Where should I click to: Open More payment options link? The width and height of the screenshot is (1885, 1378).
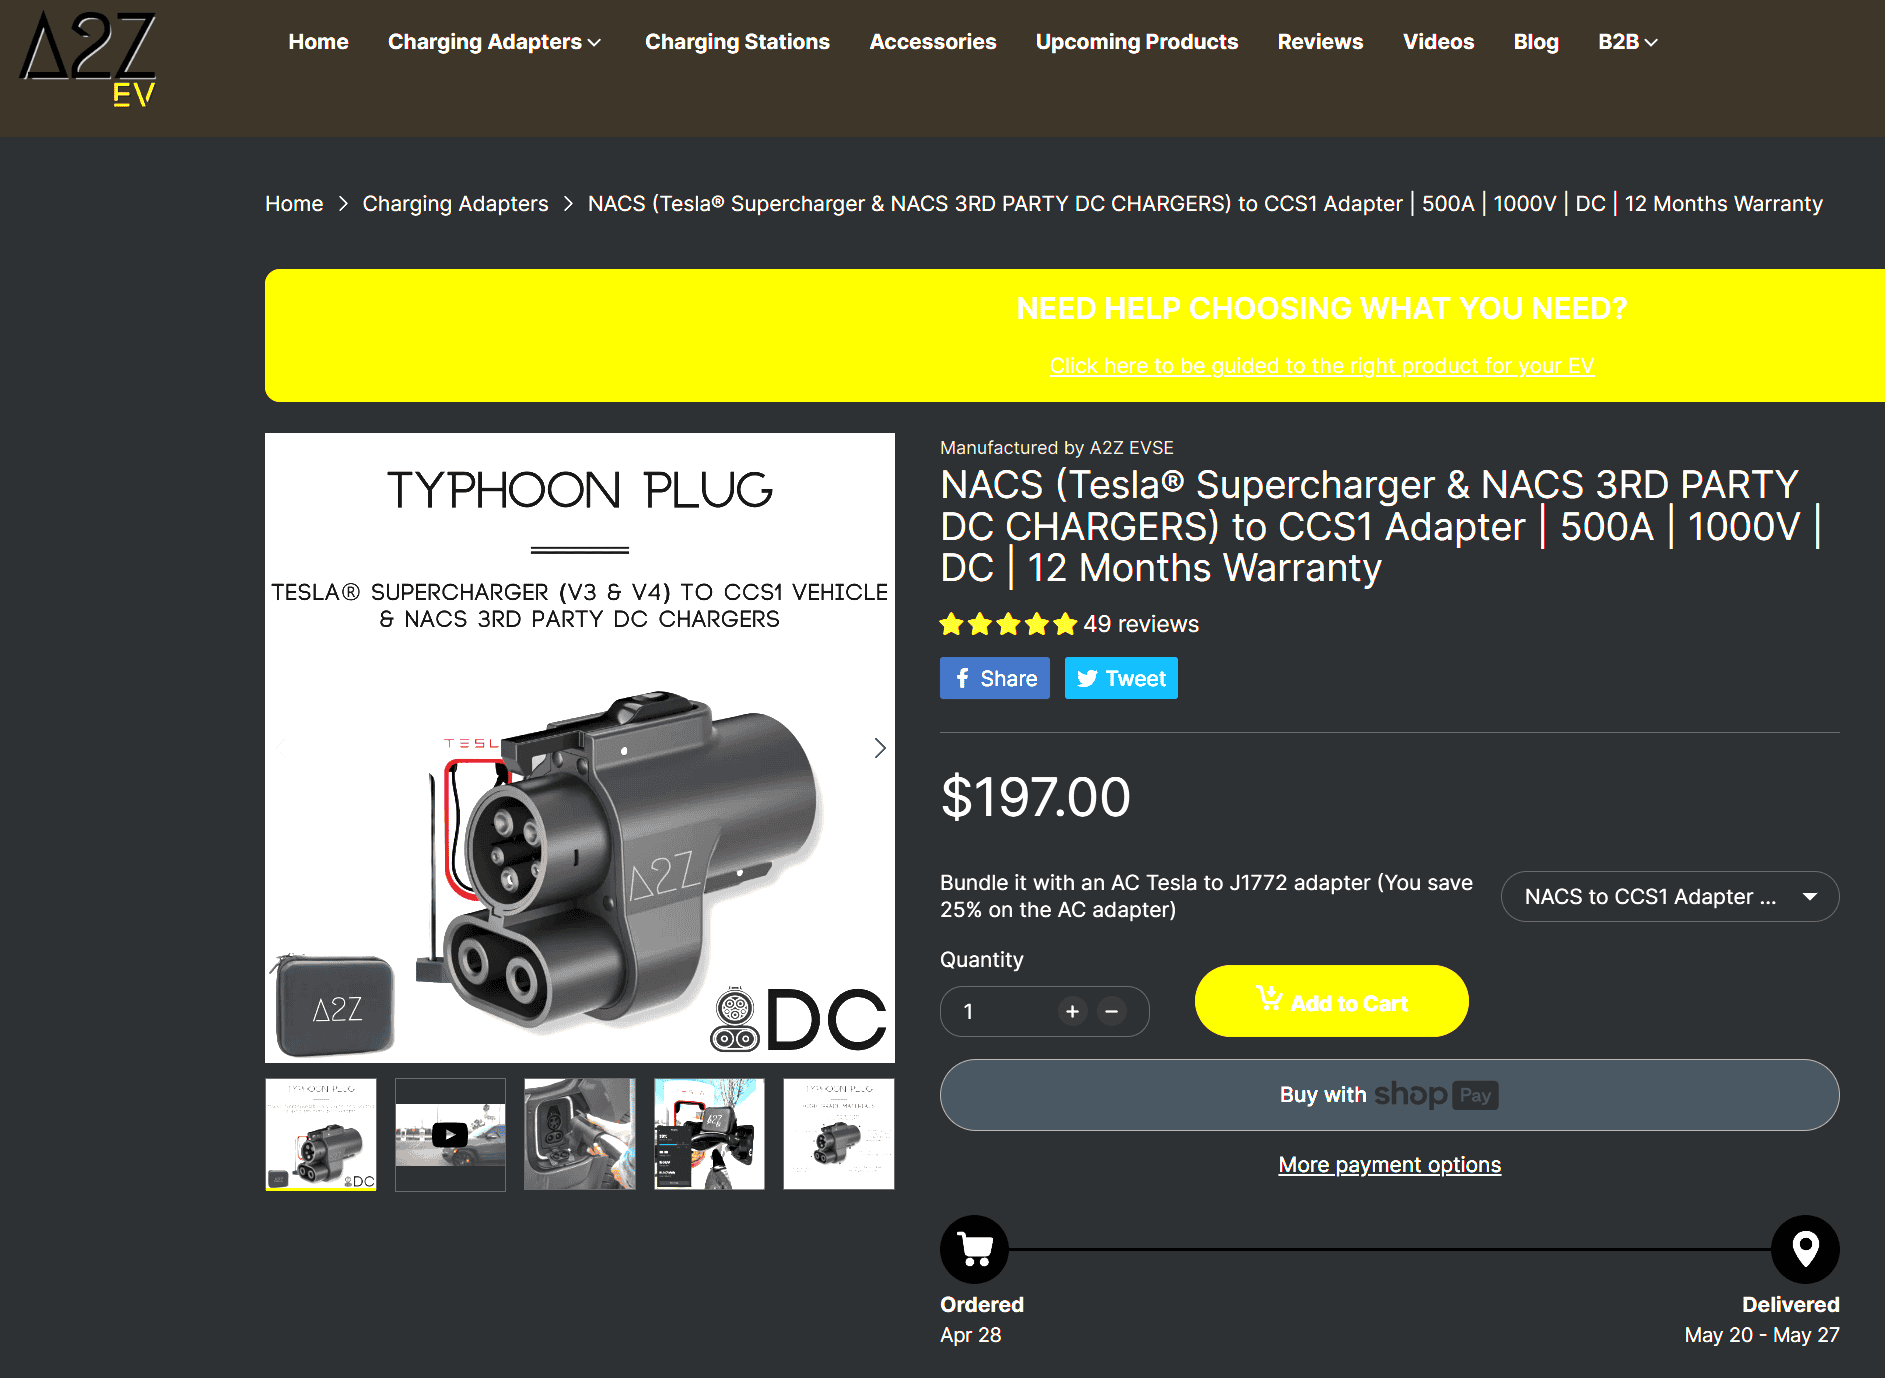point(1390,1165)
